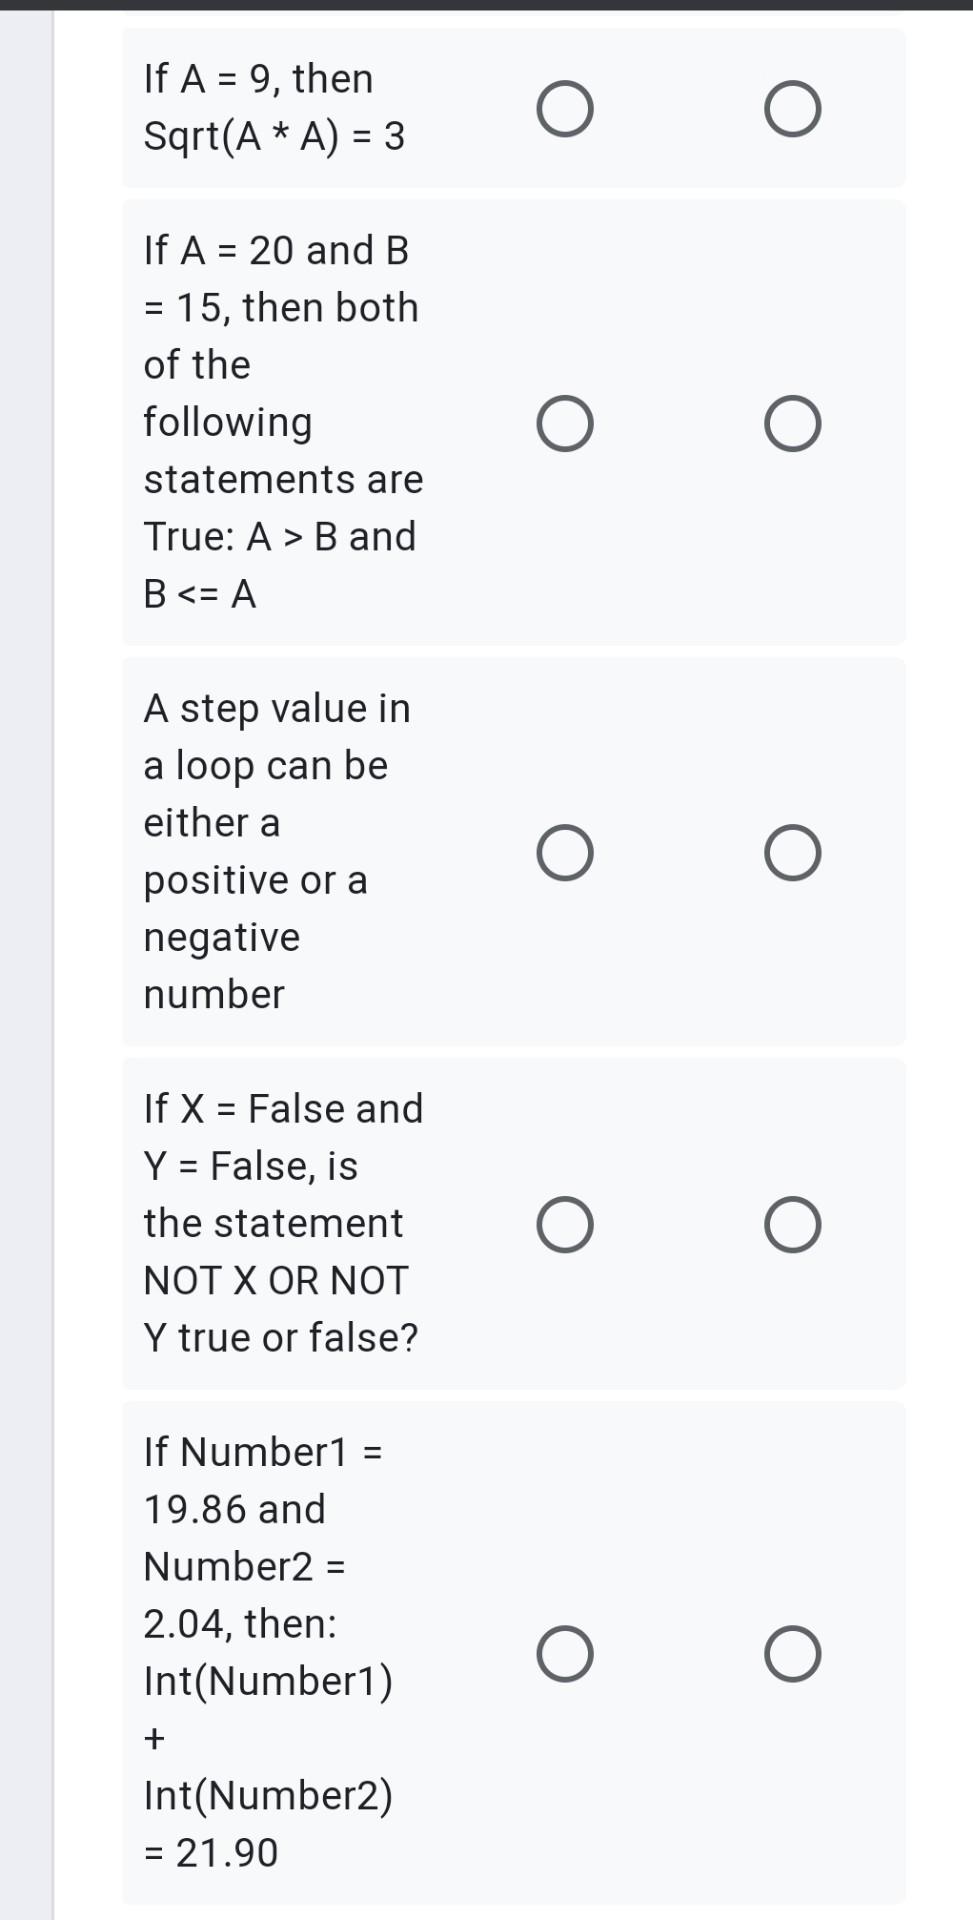Image resolution: width=973 pixels, height=1920 pixels.
Task: Select the first answer option for the Sqrt(A * A) question
Action: click(x=565, y=108)
